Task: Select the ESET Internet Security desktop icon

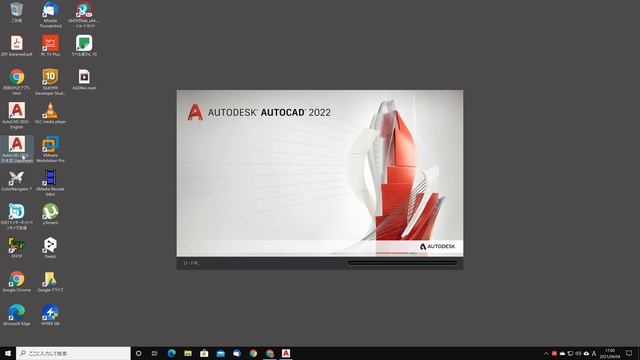Action: pos(16,217)
